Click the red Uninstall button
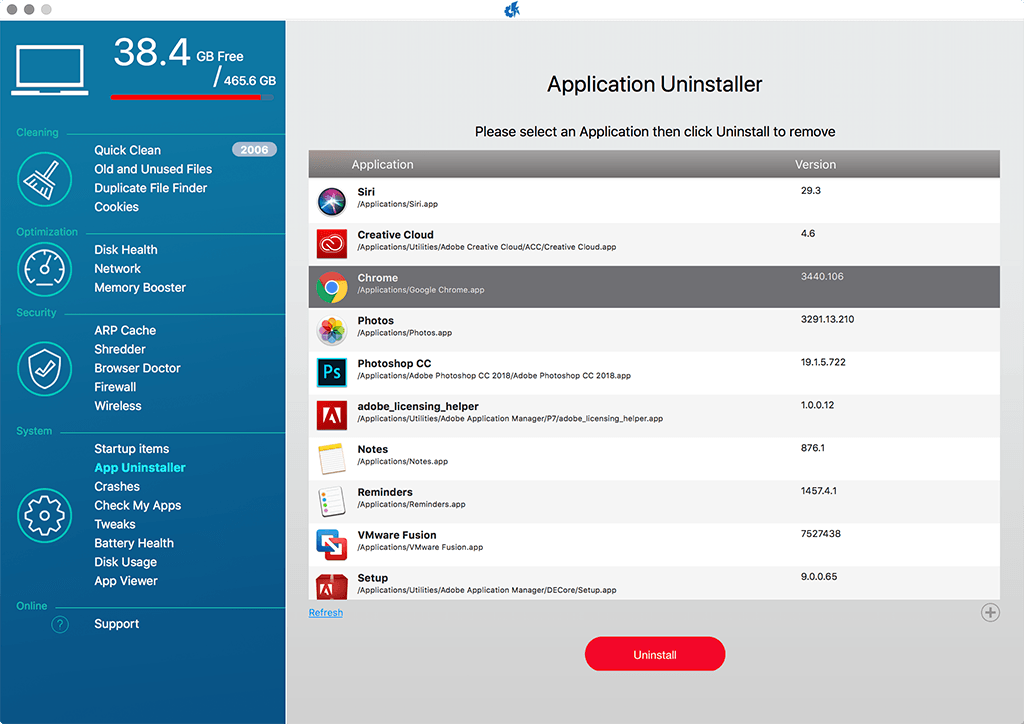1024x724 pixels. click(654, 654)
